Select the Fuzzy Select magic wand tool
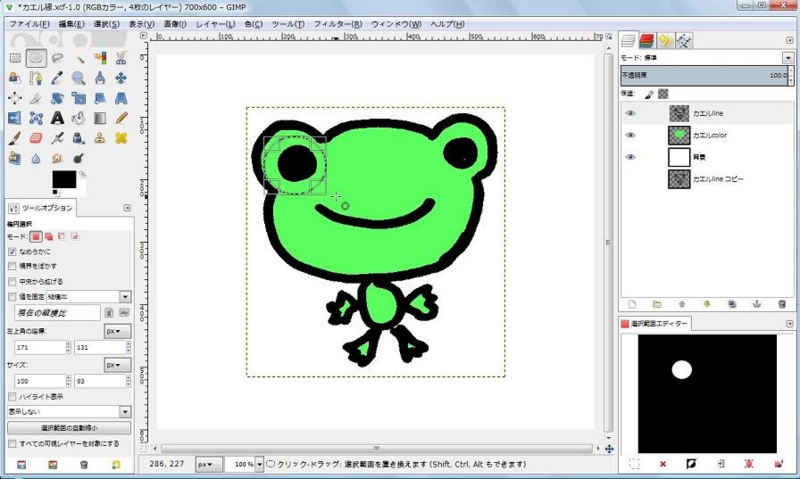 79,58
